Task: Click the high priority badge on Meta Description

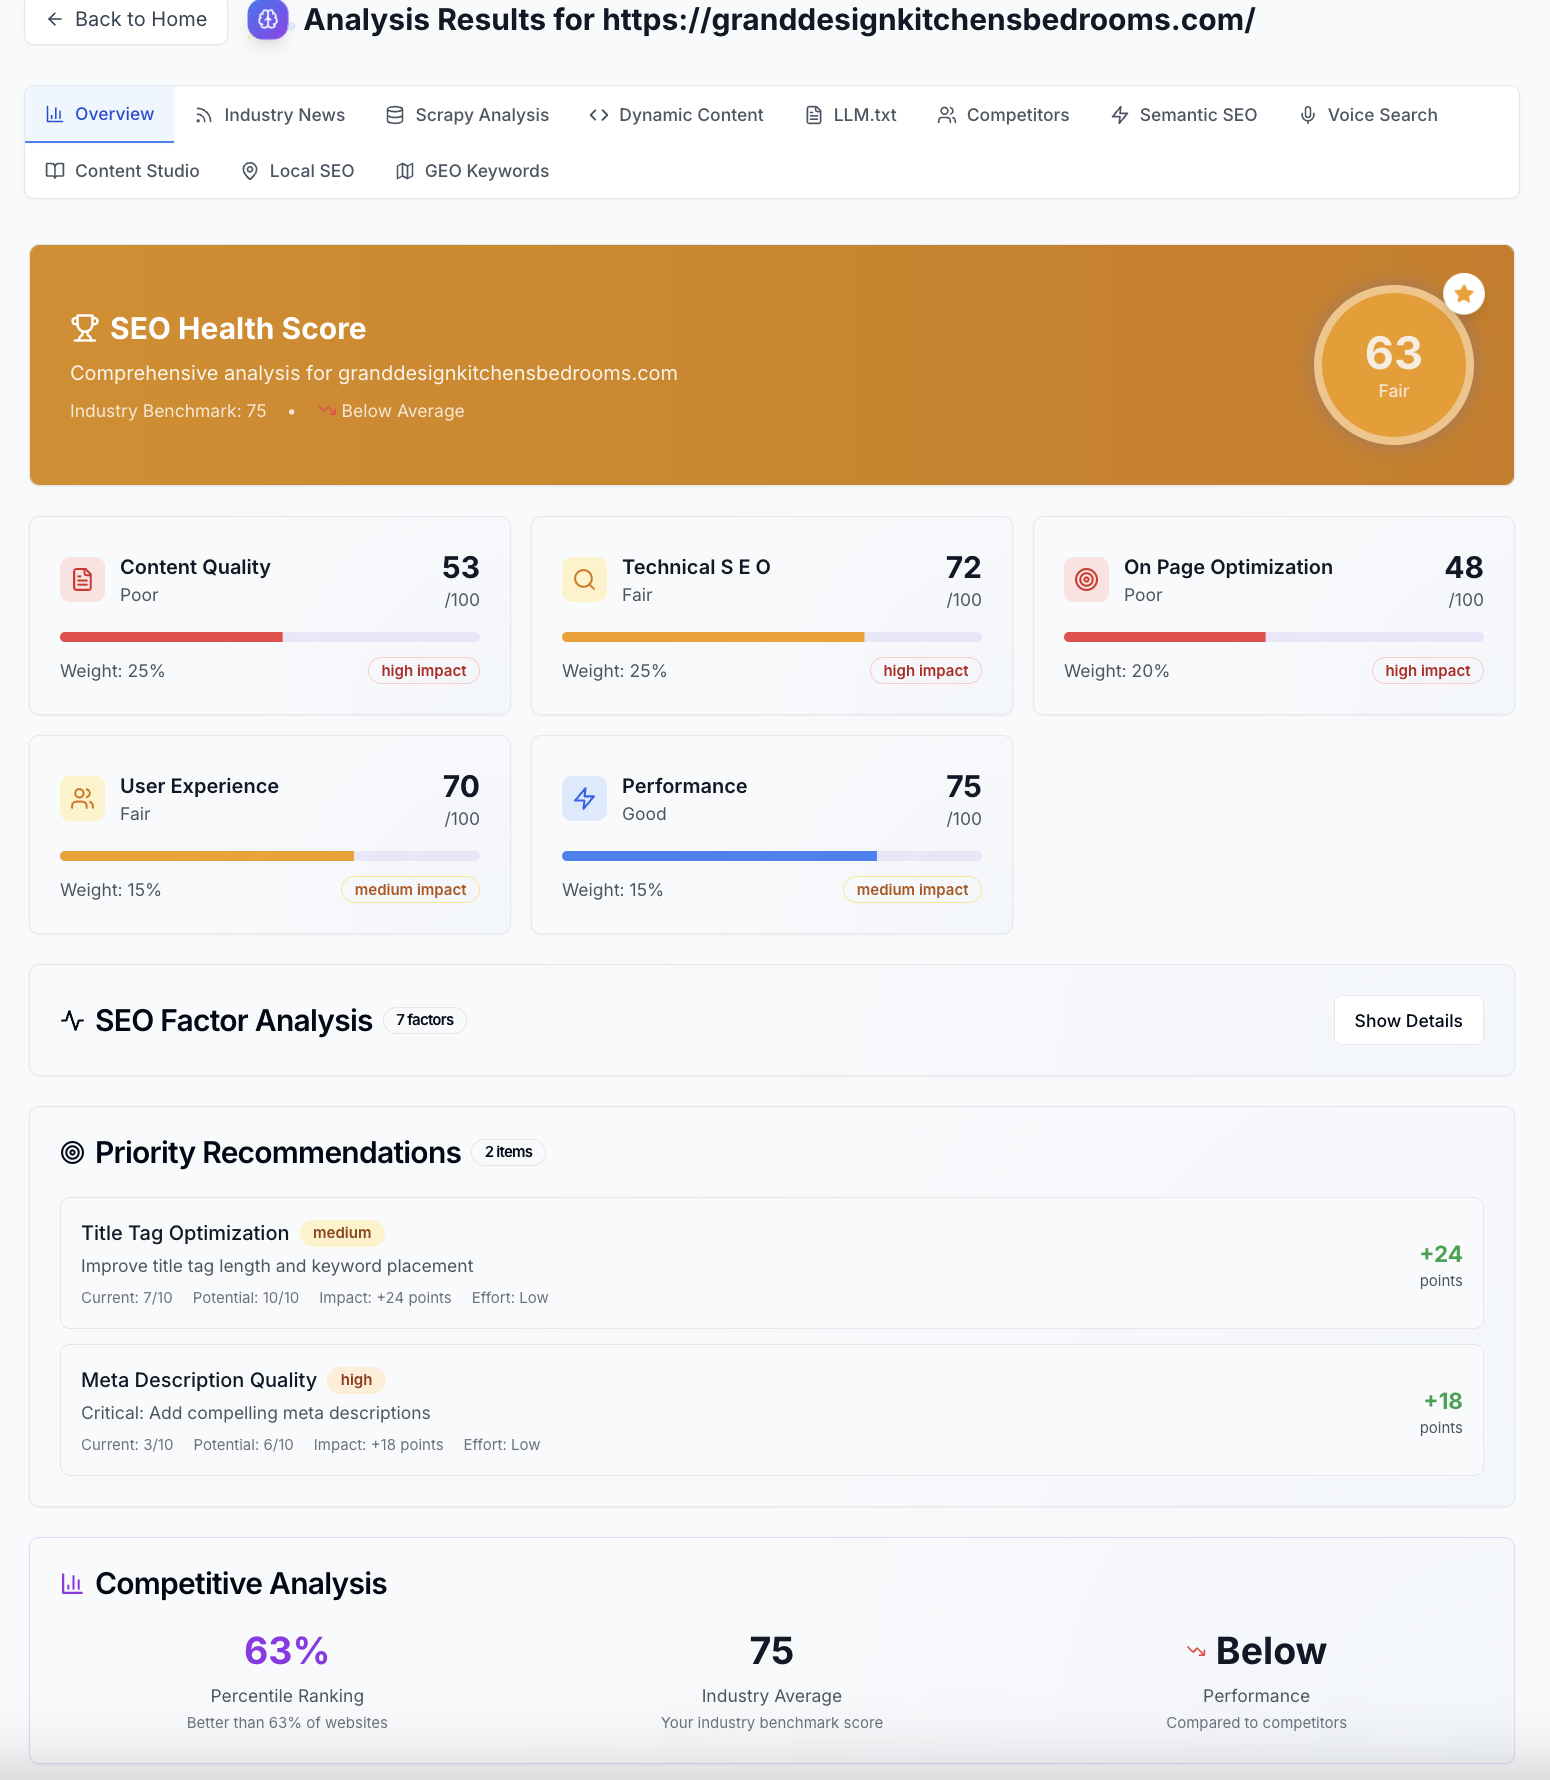Action: [356, 1380]
